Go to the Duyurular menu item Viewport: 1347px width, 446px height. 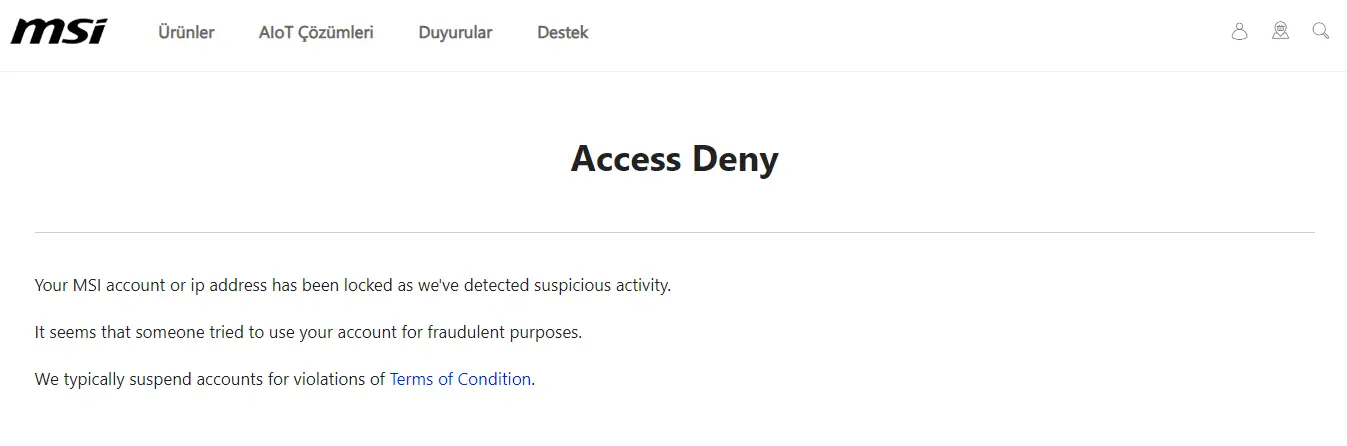coord(455,32)
